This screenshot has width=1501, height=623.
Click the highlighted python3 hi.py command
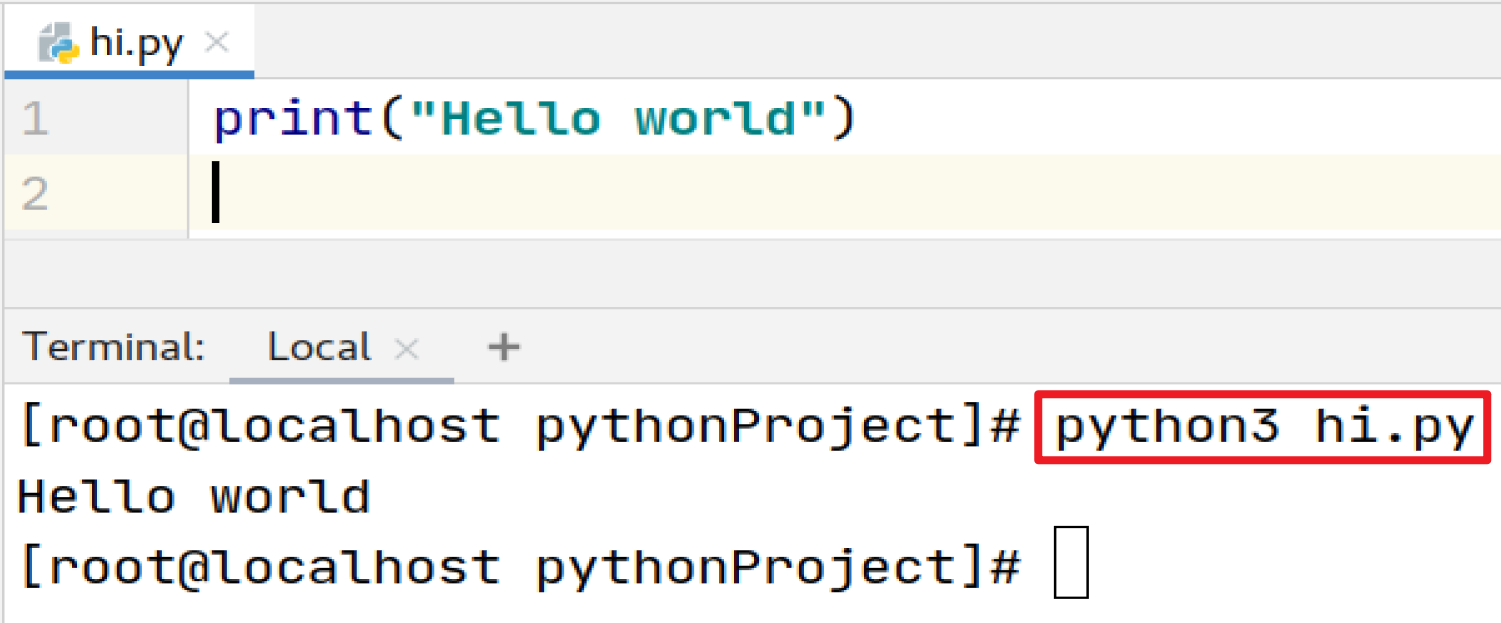(1264, 428)
